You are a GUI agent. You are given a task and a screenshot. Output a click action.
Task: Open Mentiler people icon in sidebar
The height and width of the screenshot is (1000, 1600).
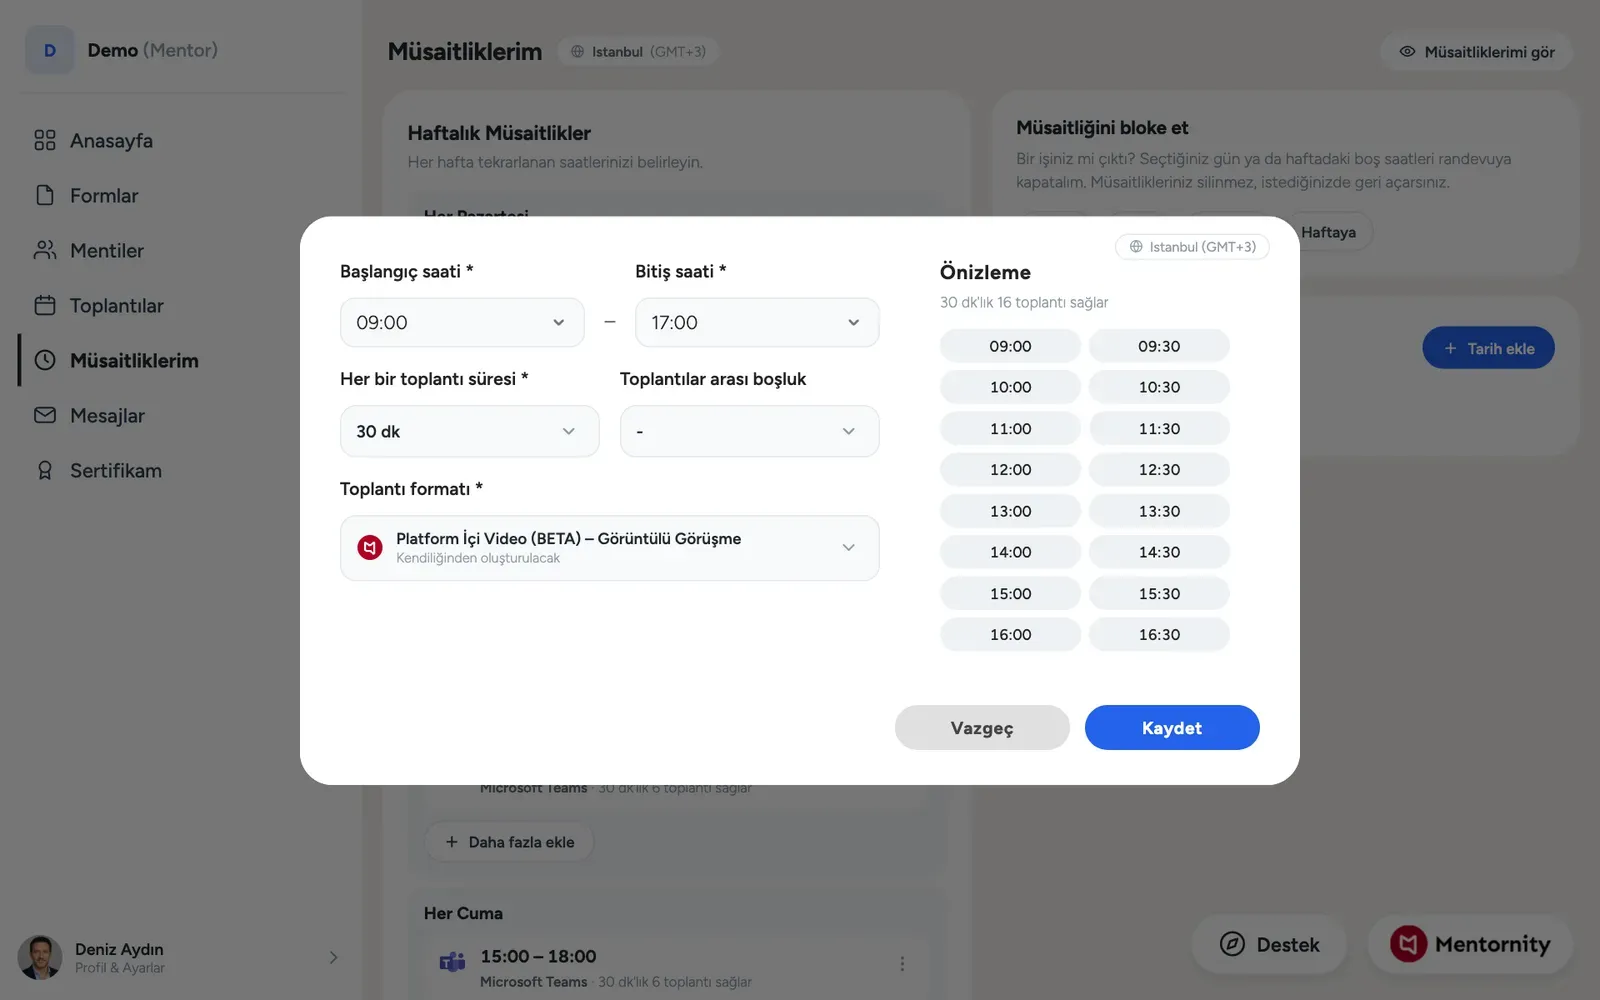[45, 250]
